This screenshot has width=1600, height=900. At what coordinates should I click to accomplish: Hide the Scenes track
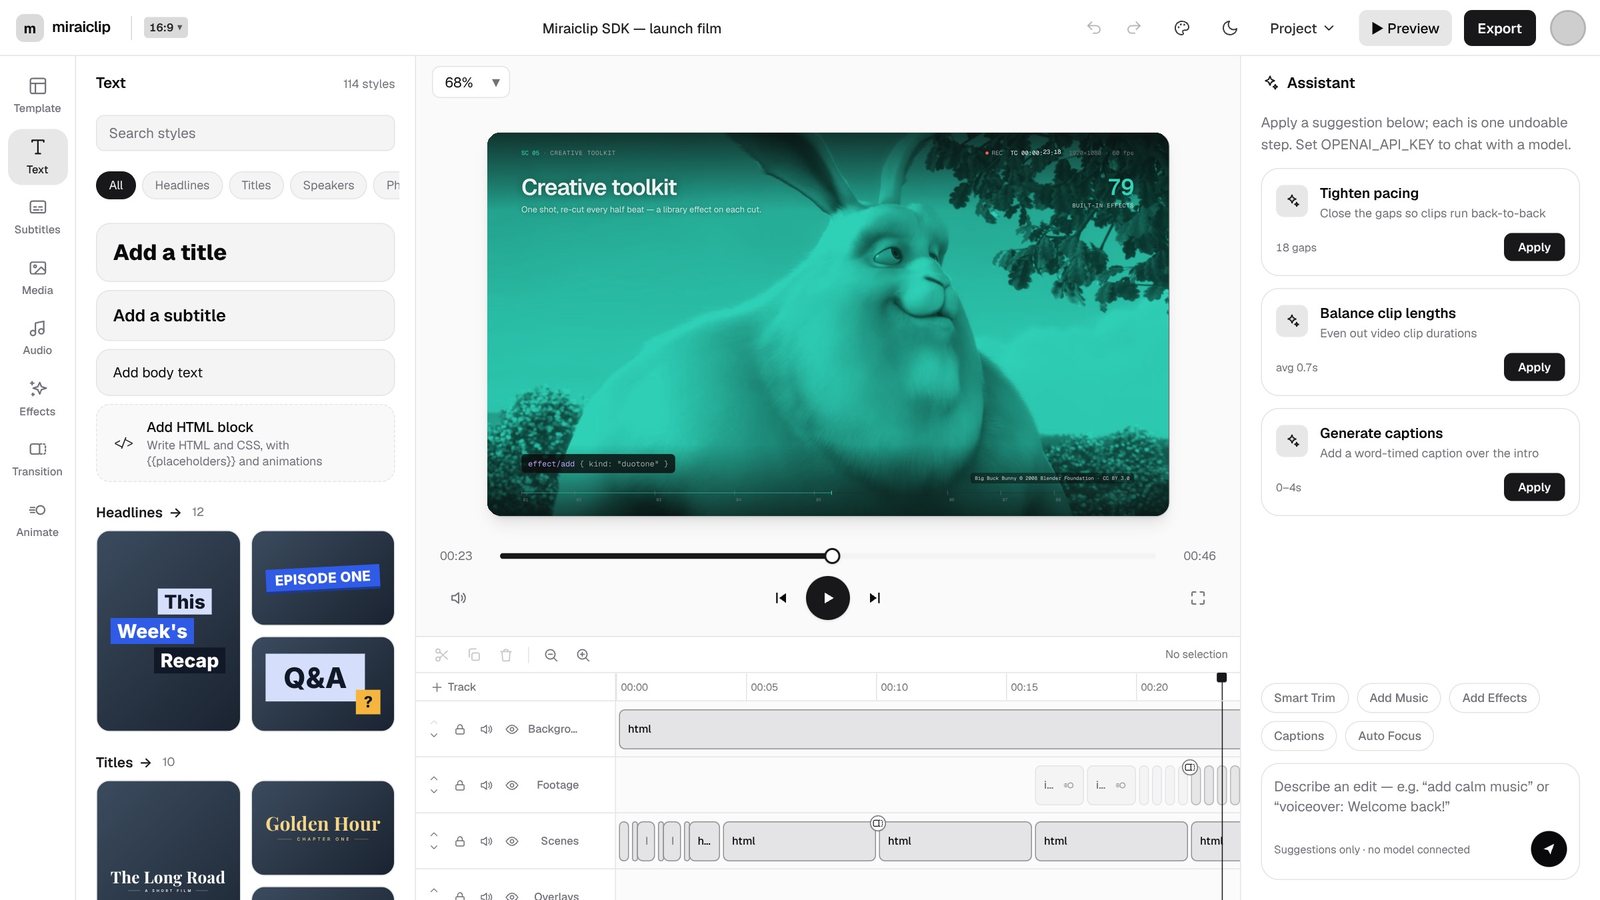click(512, 841)
